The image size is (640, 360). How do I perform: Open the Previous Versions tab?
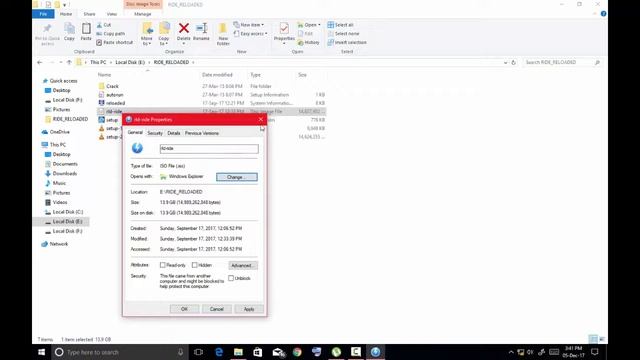(x=202, y=133)
